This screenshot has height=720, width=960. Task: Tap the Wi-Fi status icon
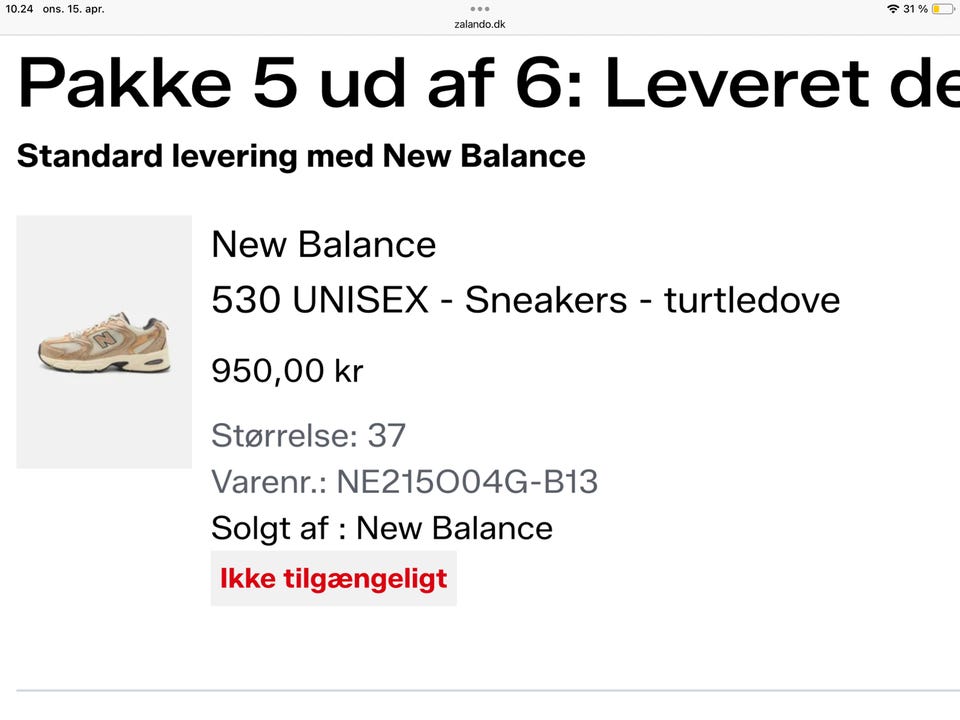pyautogui.click(x=892, y=9)
